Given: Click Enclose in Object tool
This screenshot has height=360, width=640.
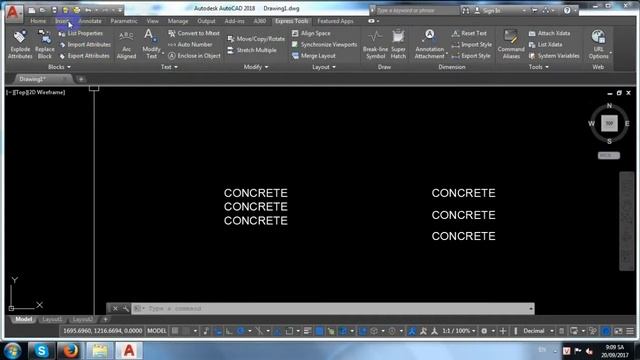Looking at the screenshot, I should click(194, 56).
